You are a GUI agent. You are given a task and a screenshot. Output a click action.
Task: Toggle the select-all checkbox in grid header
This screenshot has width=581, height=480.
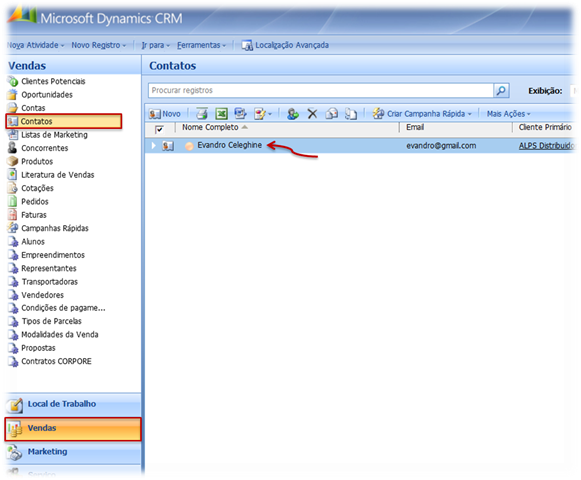pyautogui.click(x=159, y=129)
